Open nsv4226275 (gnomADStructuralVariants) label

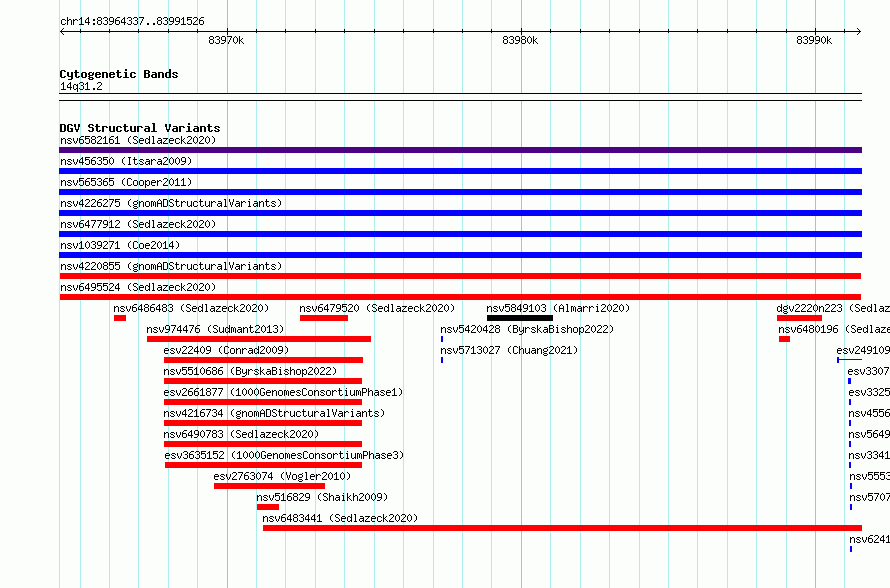[171, 203]
